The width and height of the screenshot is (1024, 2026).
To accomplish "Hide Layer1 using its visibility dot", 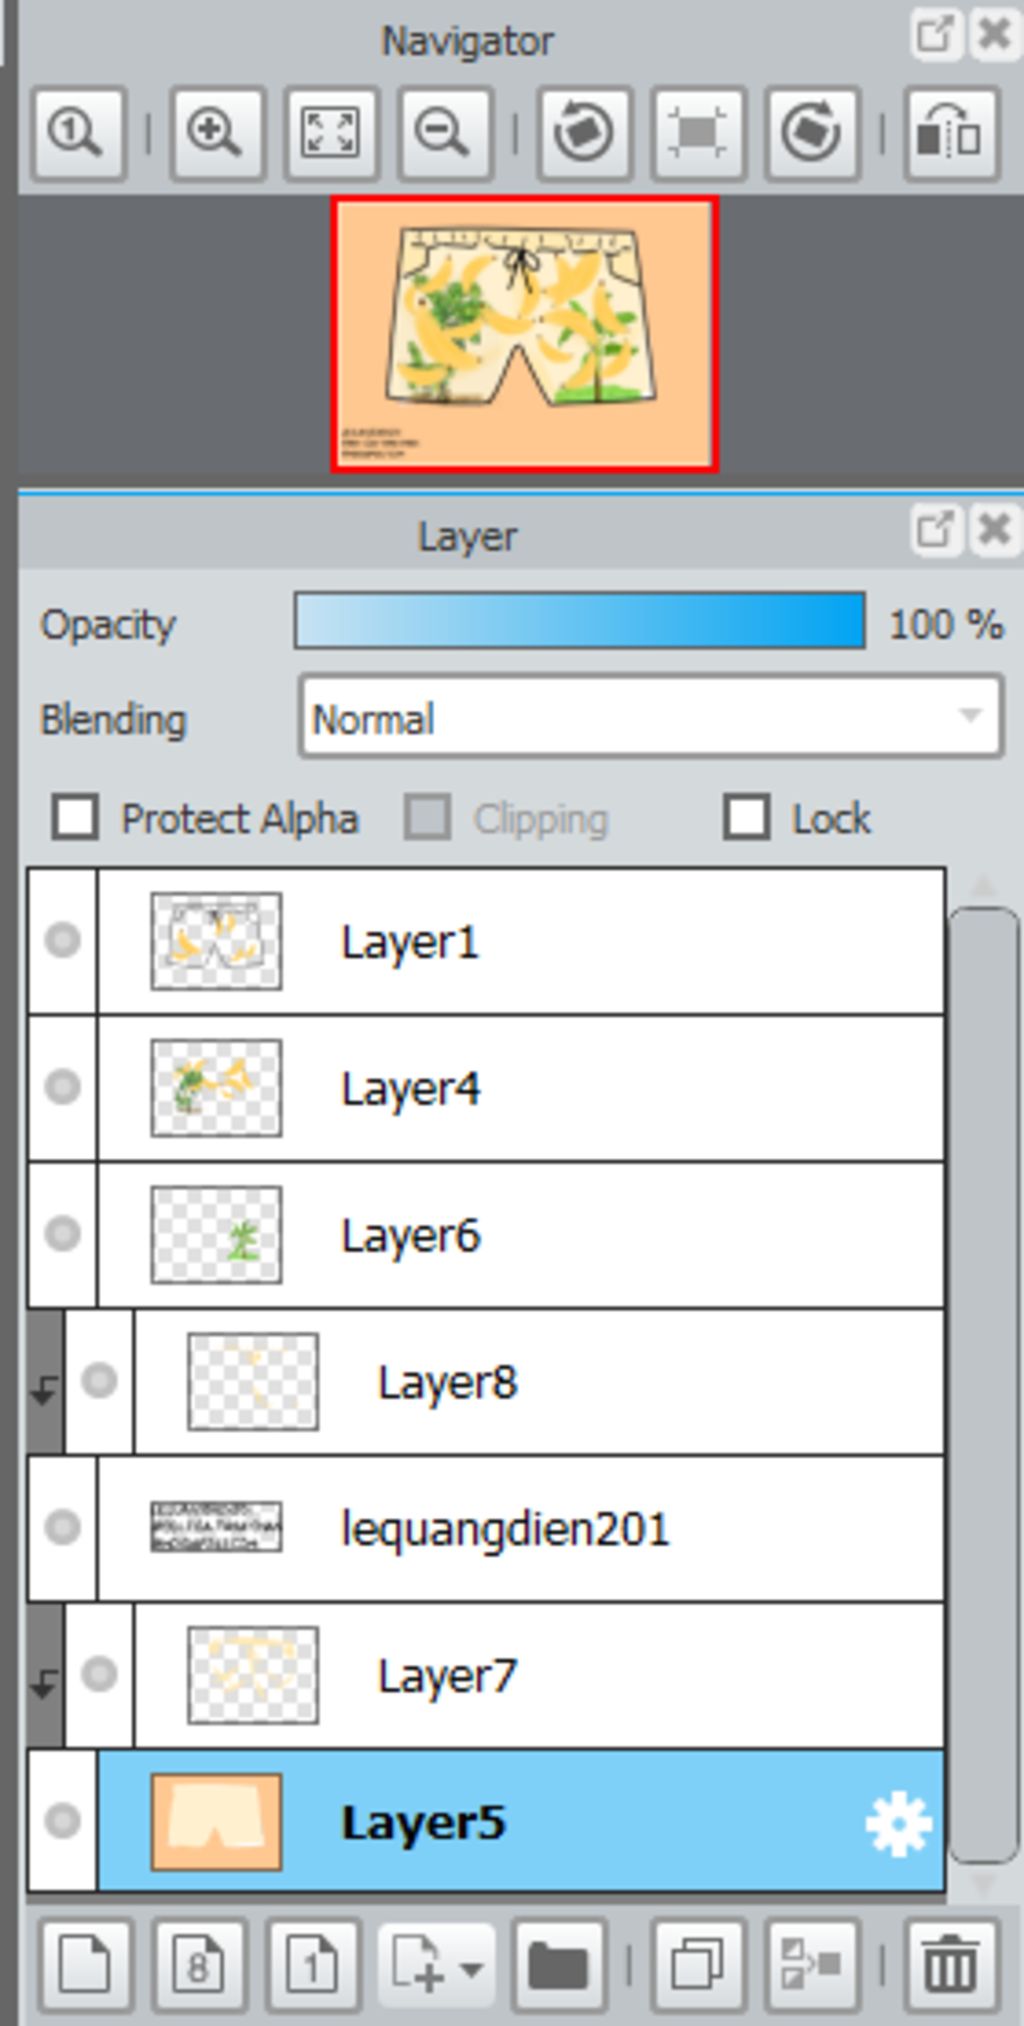I will 62,940.
